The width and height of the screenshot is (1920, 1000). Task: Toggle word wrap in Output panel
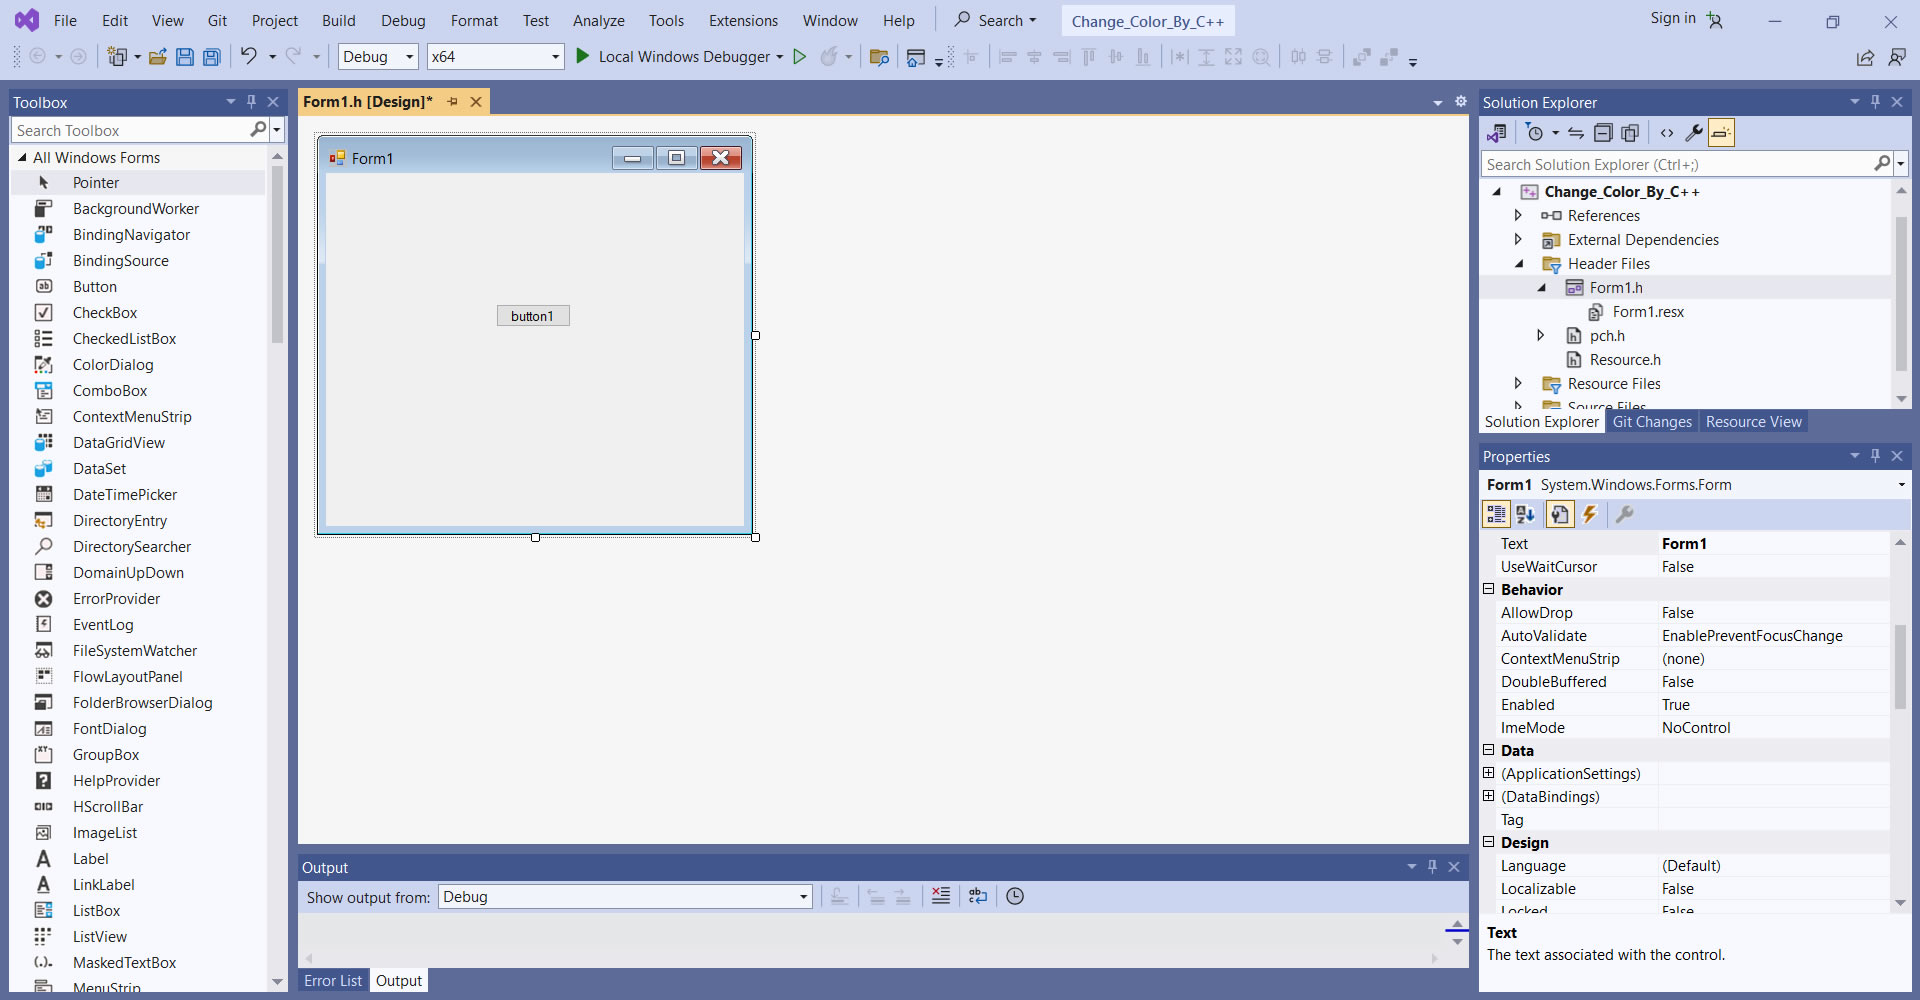(978, 896)
